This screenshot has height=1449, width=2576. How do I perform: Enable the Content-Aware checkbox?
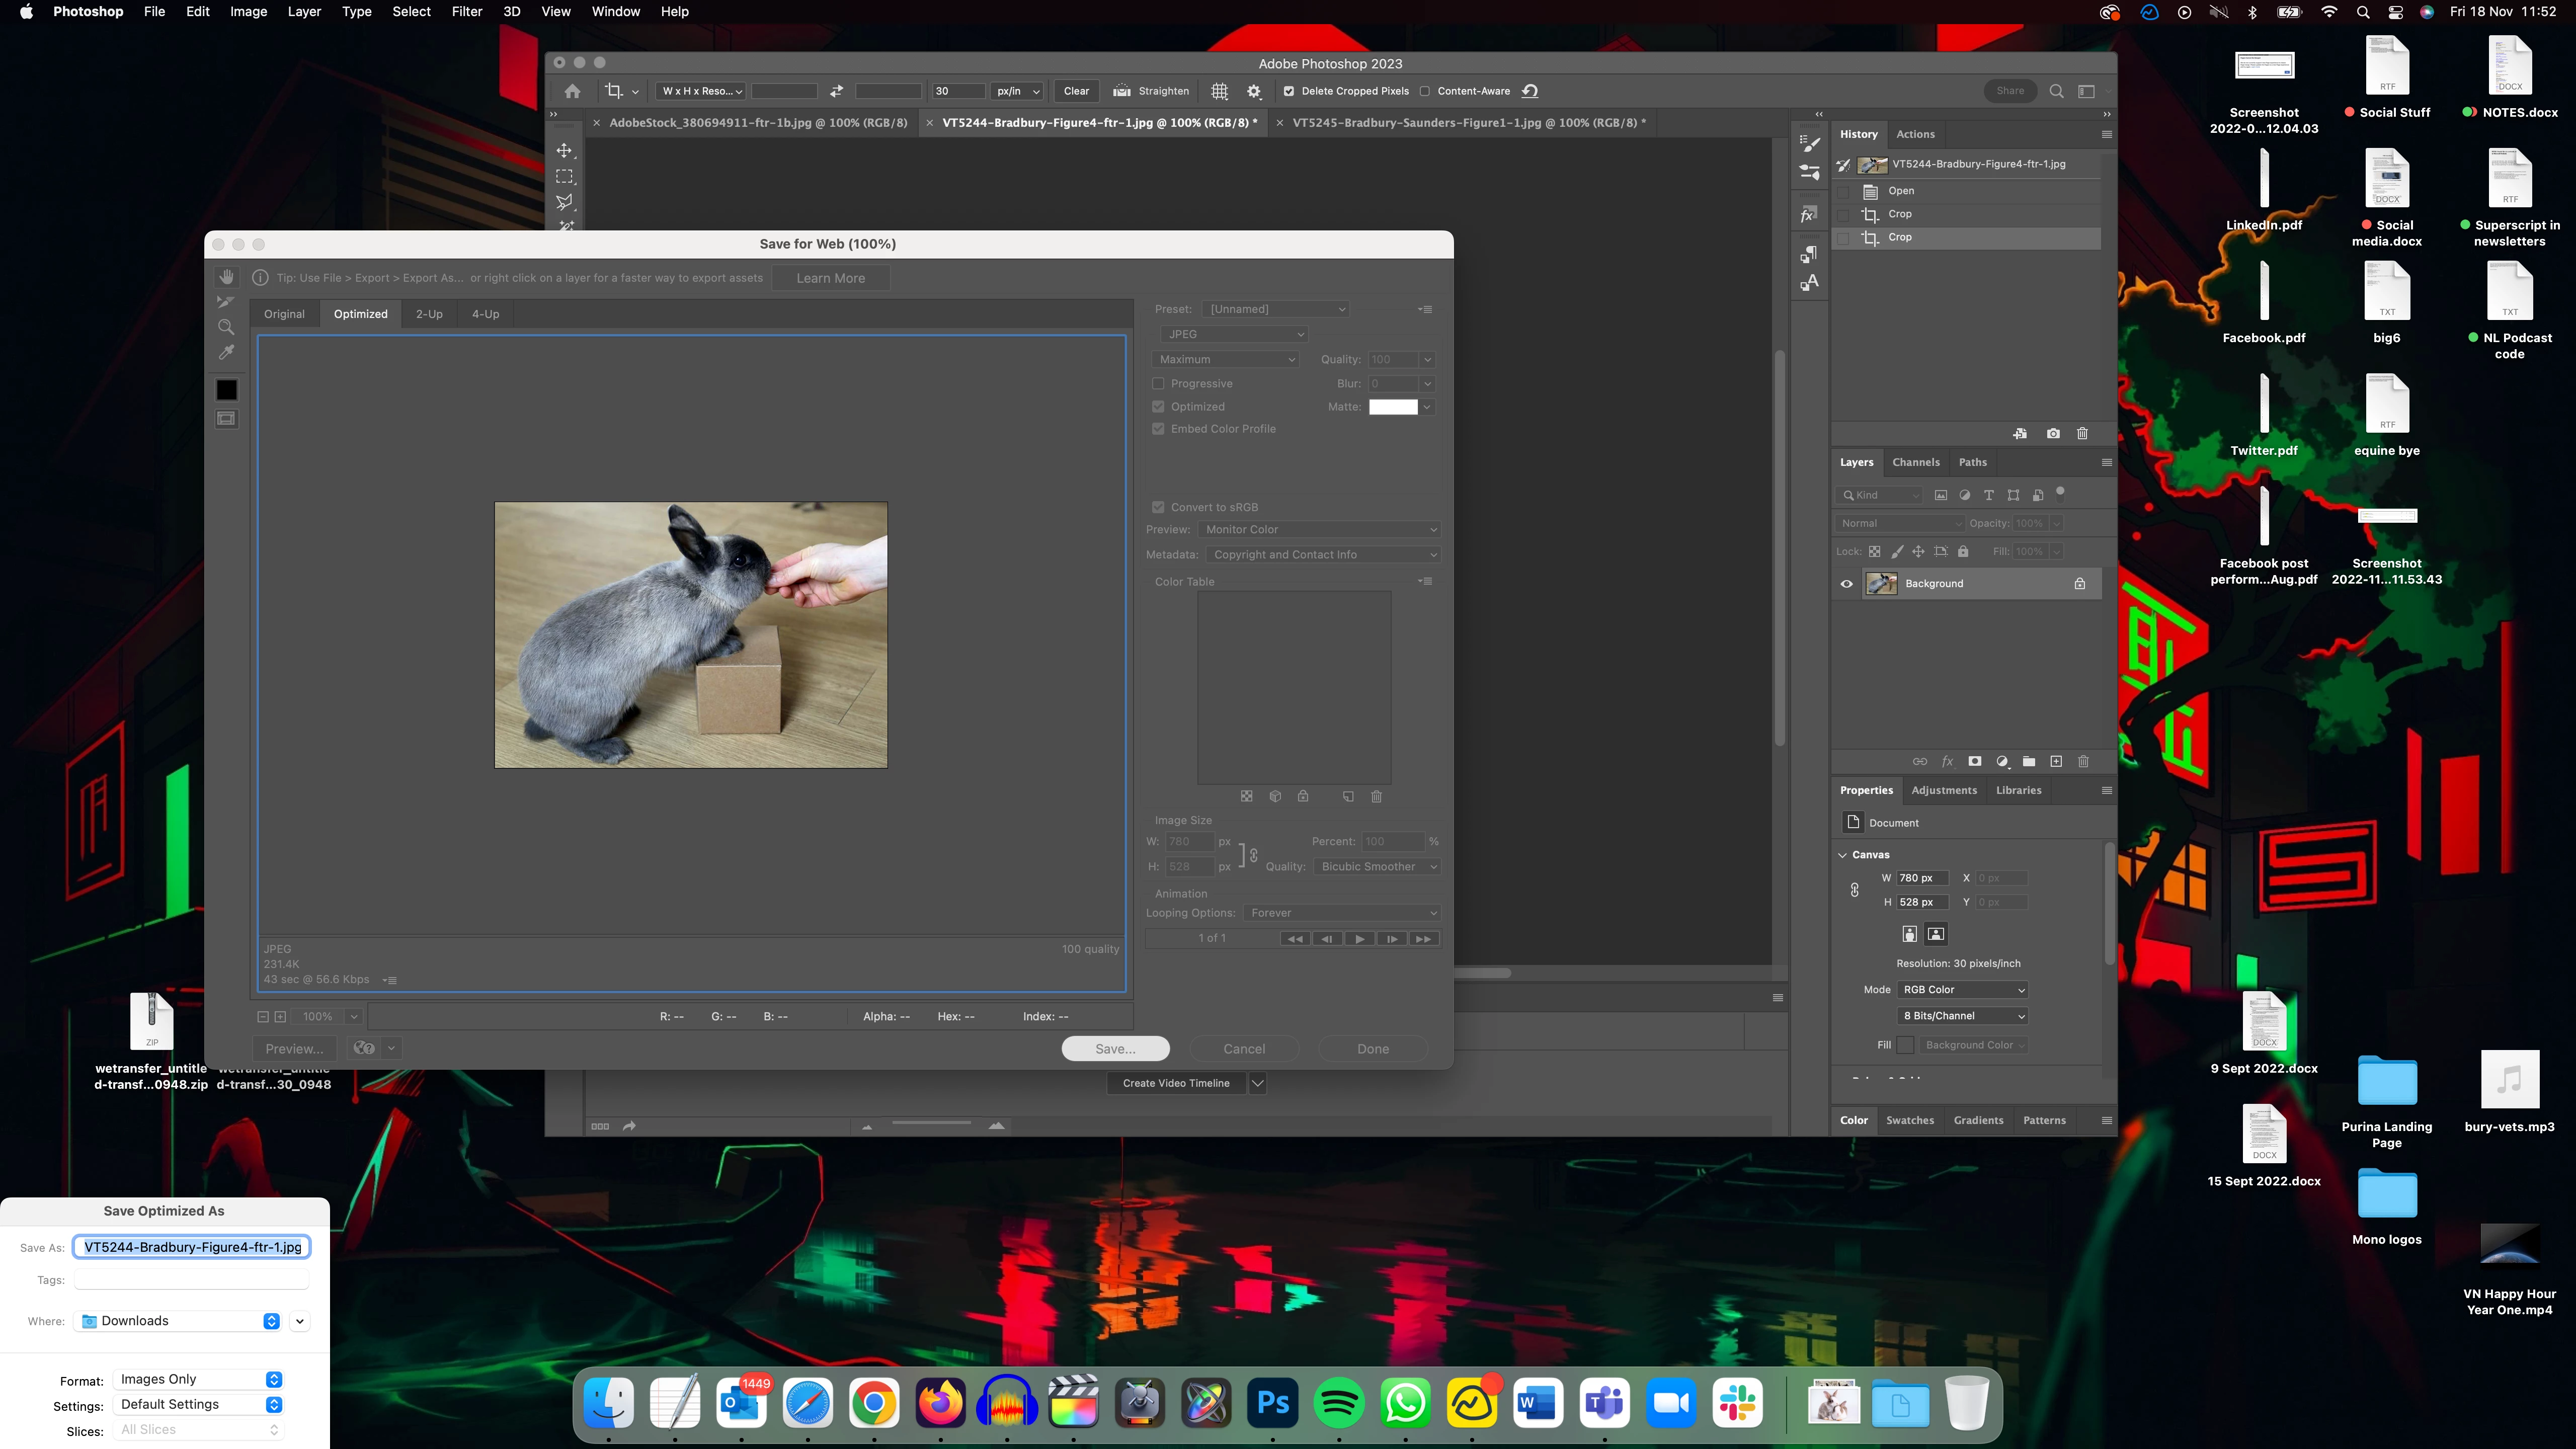tap(1425, 91)
